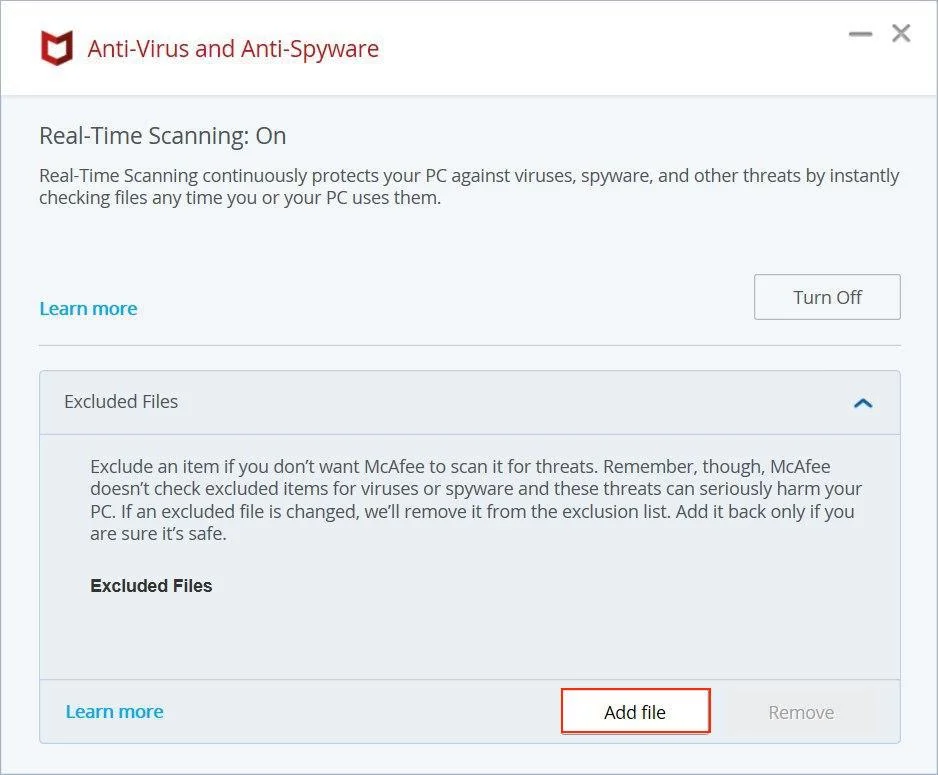Click footer space between Learn more and Add file
This screenshot has width=938, height=775.
[360, 712]
